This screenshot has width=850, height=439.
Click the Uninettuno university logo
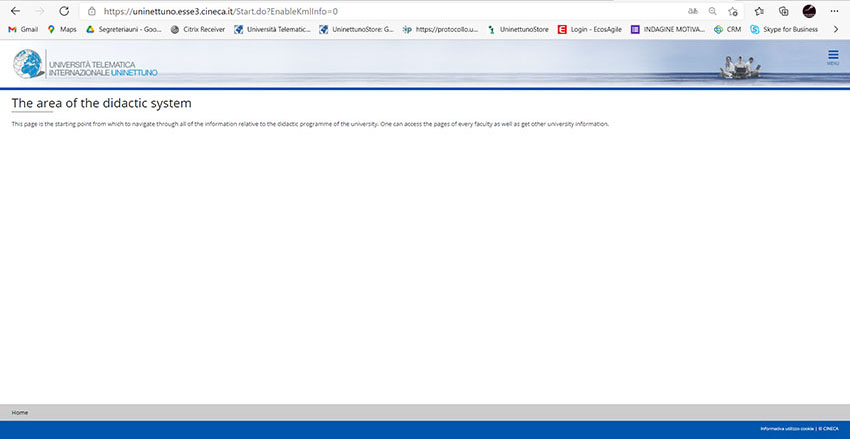[x=85, y=64]
